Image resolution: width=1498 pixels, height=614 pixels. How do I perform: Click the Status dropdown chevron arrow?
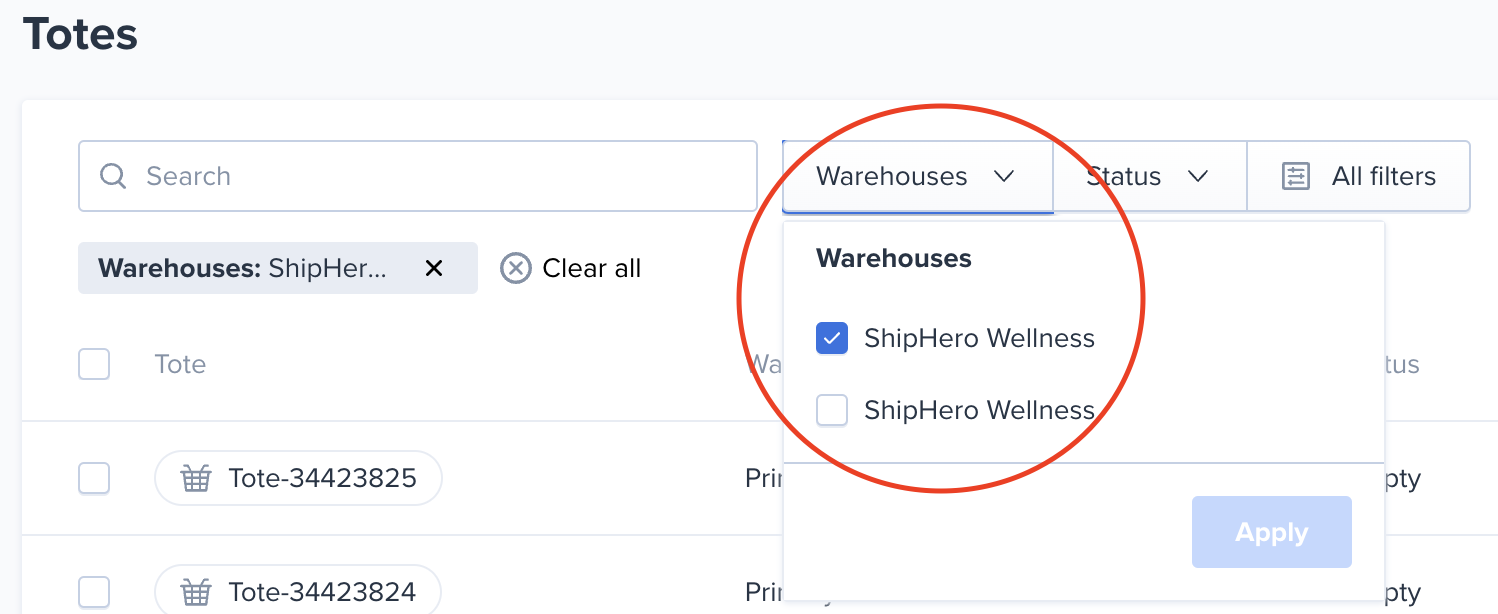tap(1198, 177)
